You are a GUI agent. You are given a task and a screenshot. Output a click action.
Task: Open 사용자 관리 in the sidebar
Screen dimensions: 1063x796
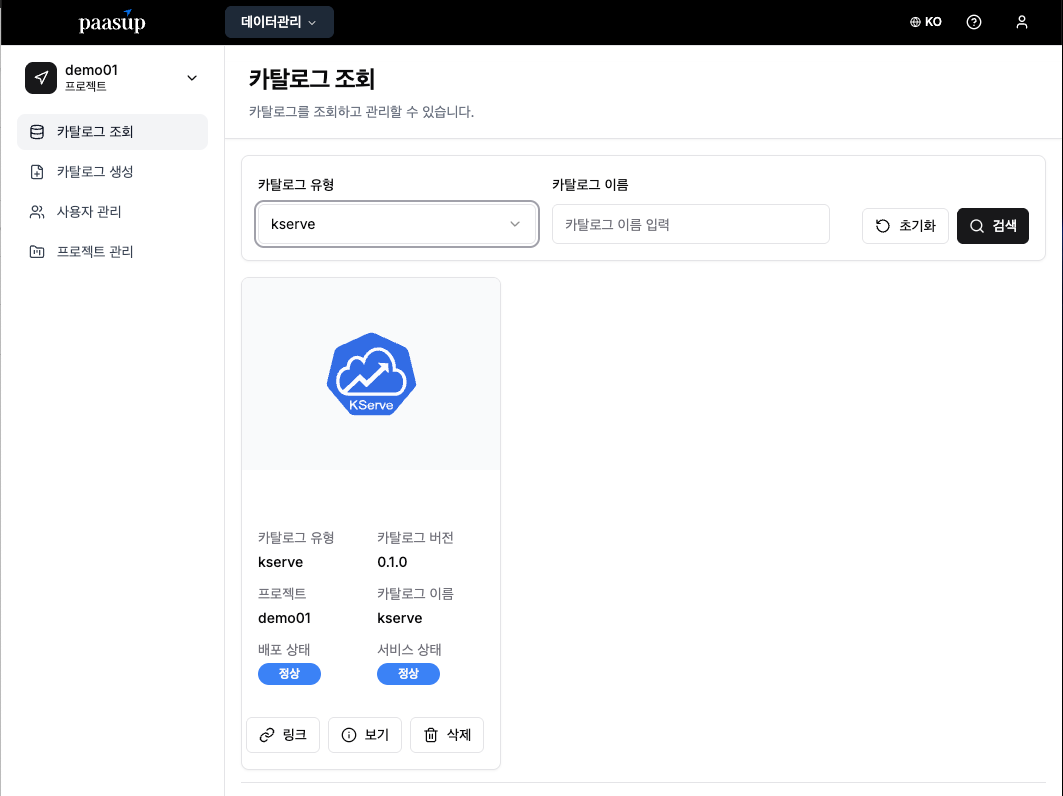113,212
